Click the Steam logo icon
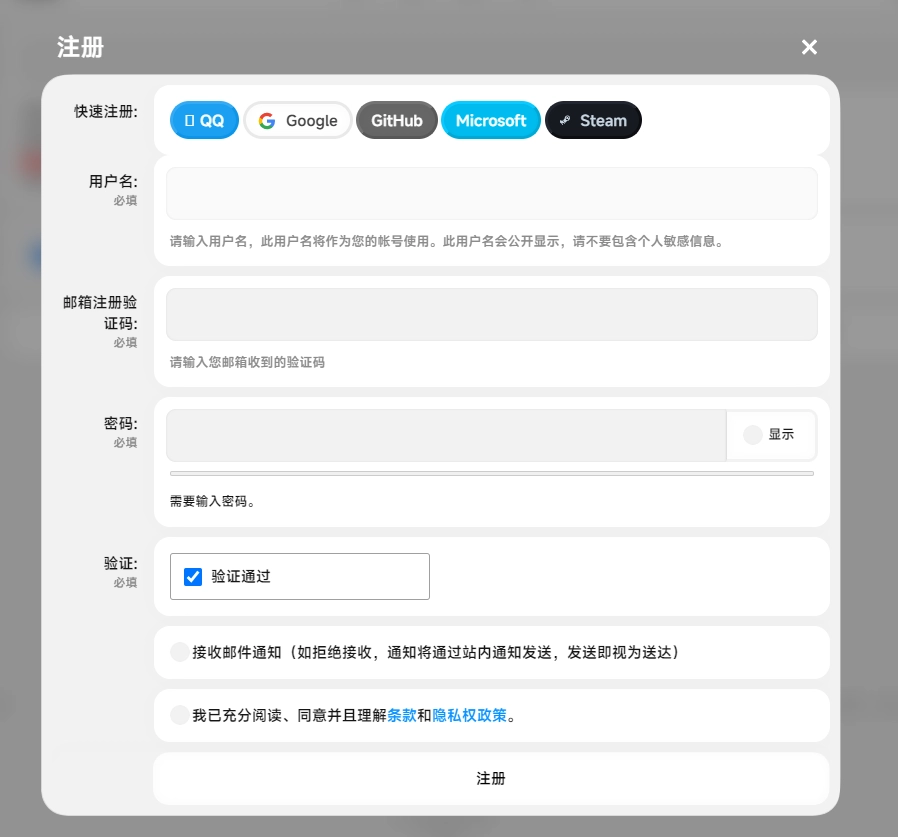This screenshot has width=898, height=837. [565, 121]
